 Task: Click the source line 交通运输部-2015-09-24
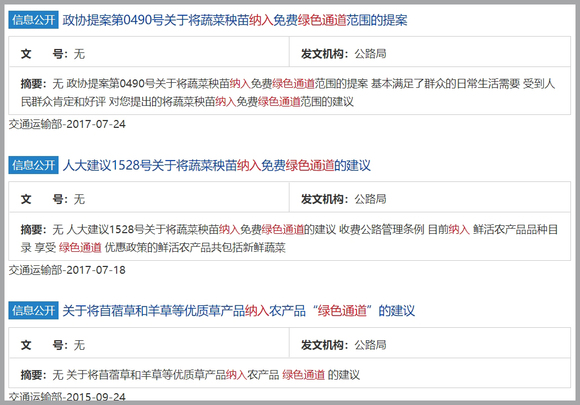[x=67, y=397]
